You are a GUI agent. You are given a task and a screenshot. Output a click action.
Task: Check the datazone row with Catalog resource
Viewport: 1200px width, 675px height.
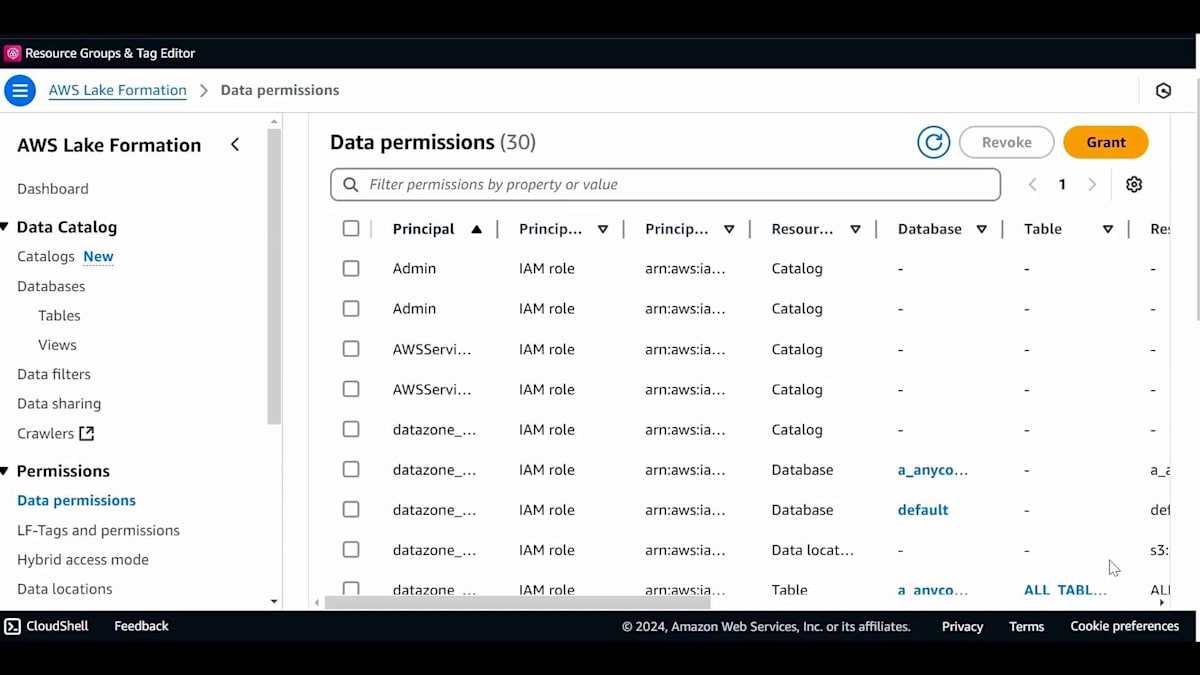(x=351, y=429)
